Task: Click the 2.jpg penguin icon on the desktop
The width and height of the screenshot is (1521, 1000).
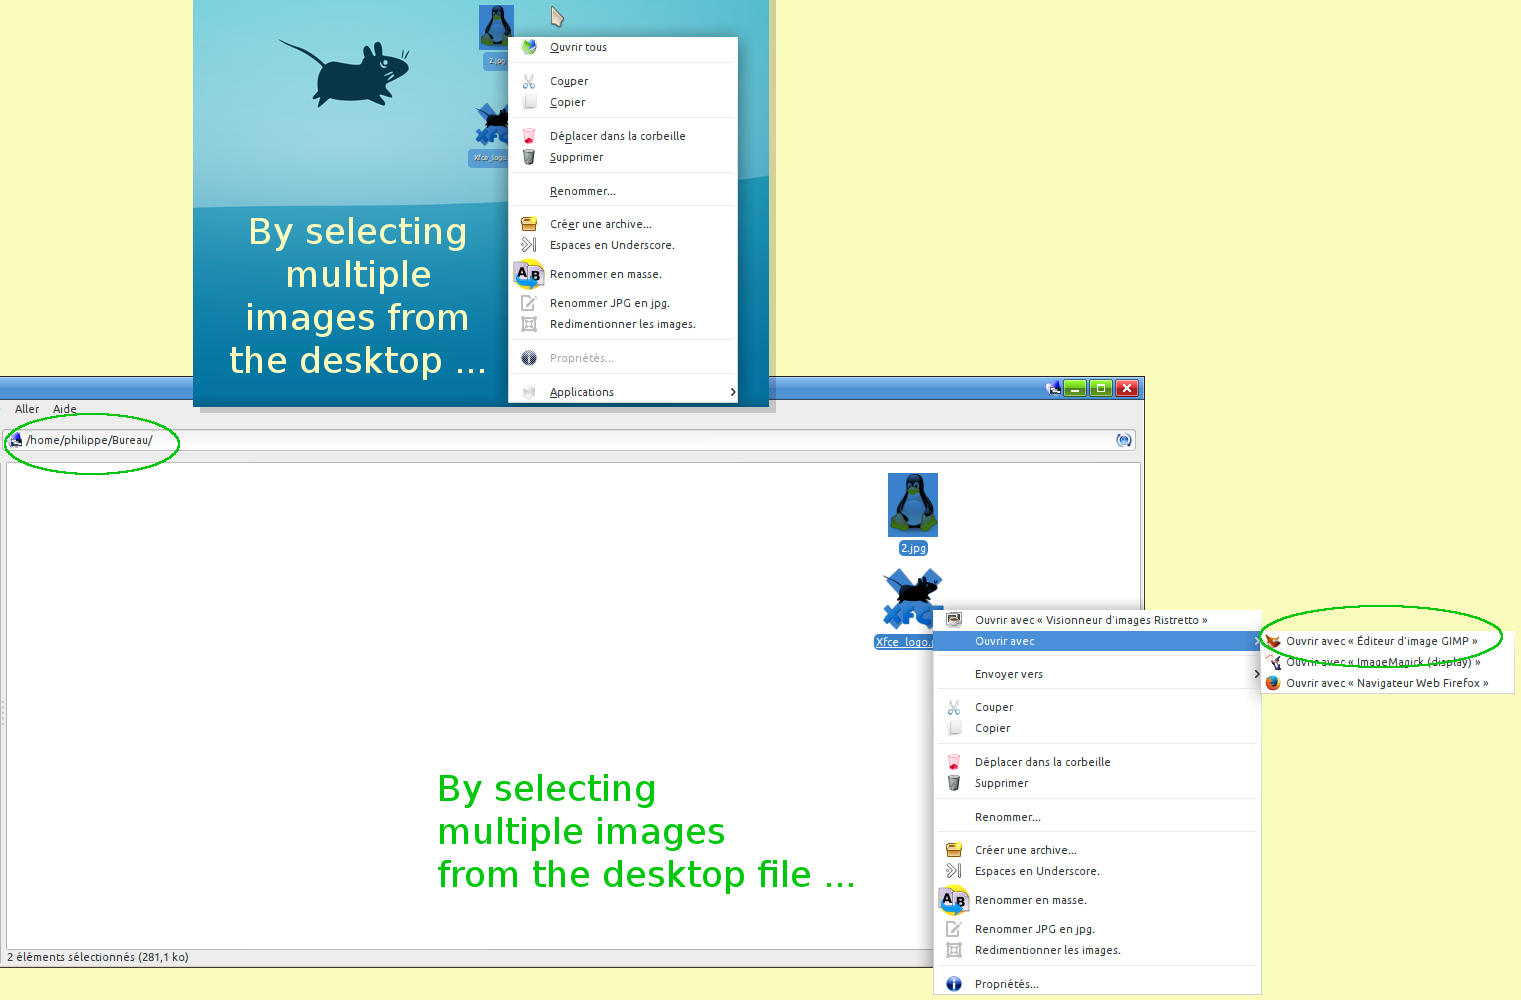Action: click(x=496, y=28)
